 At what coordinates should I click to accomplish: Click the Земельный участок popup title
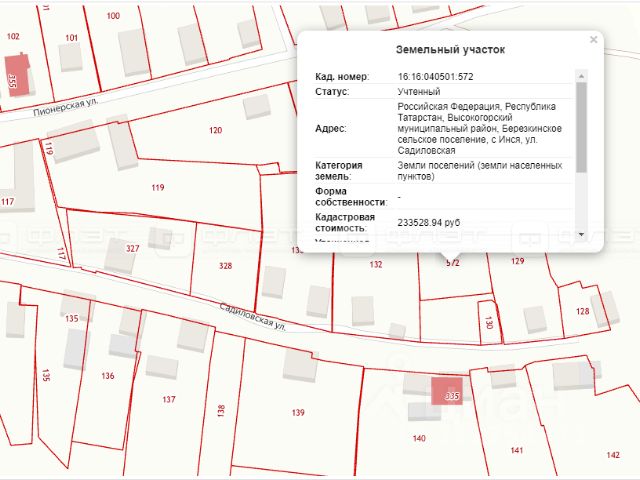[450, 50]
